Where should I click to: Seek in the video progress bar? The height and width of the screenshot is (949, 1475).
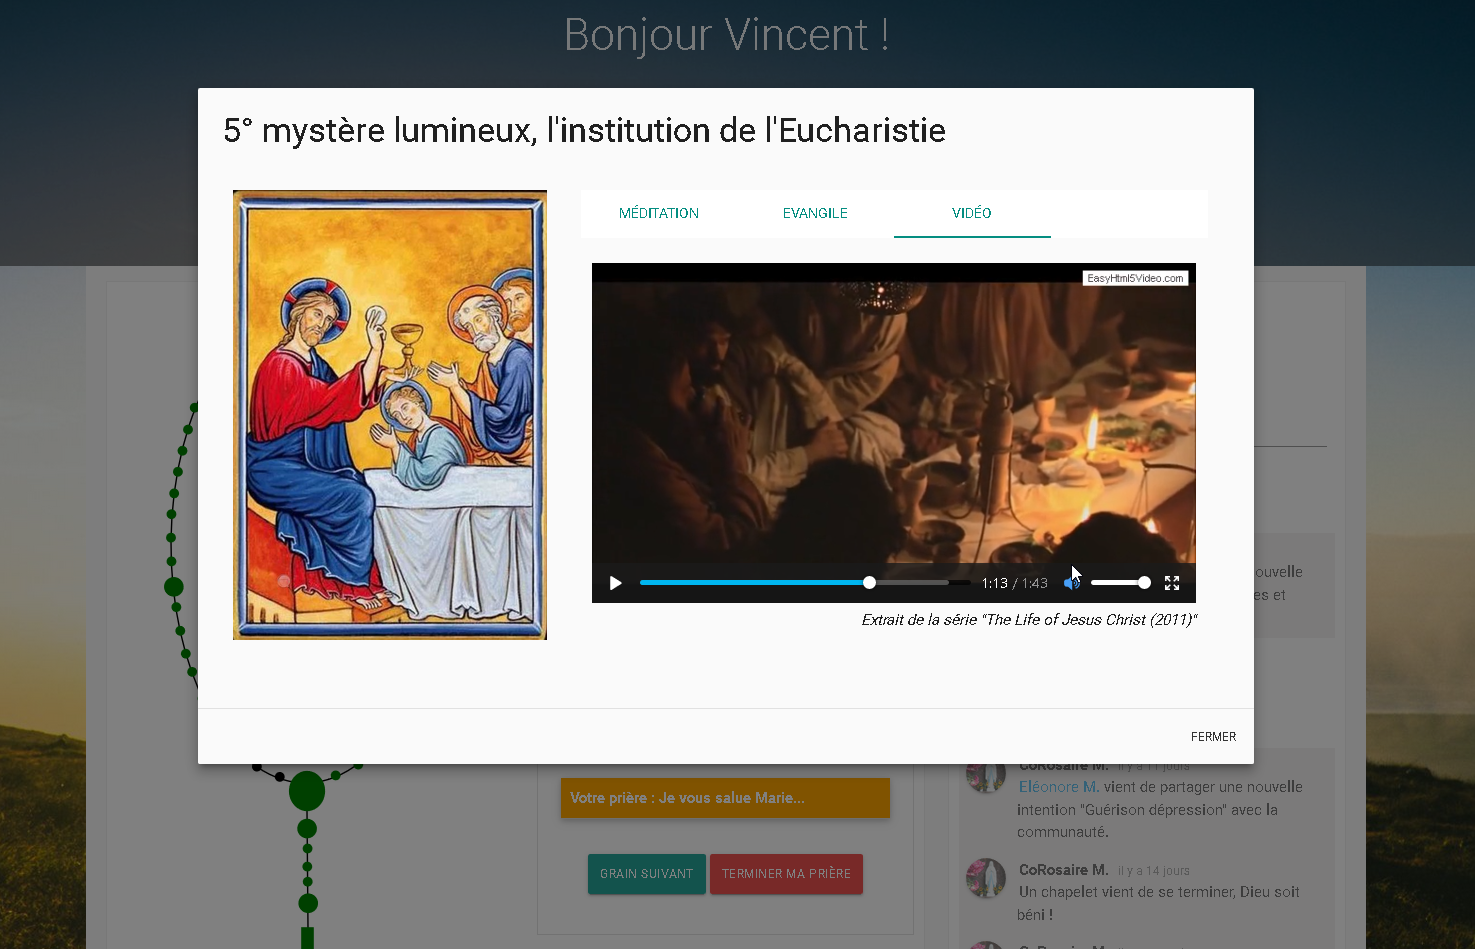pos(805,583)
